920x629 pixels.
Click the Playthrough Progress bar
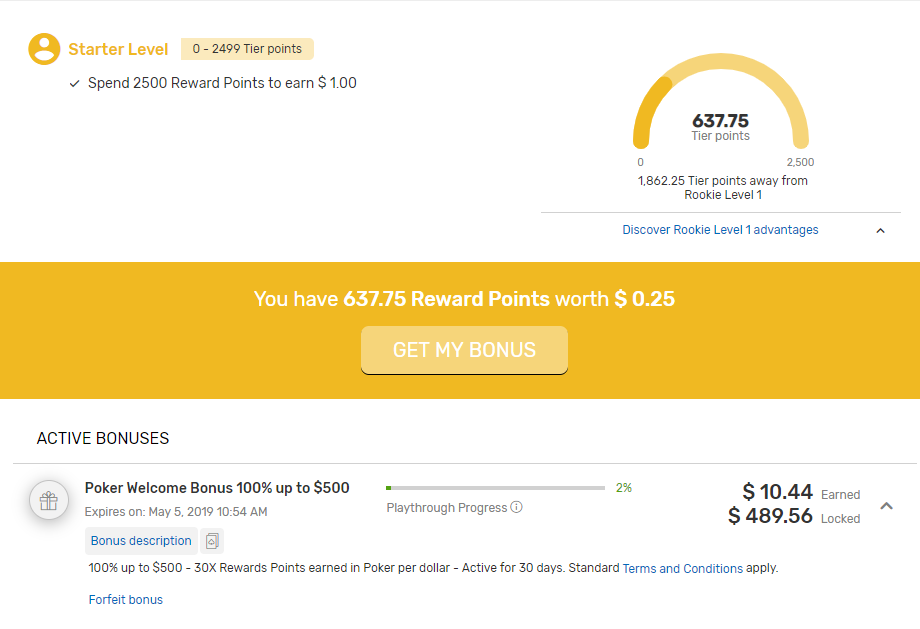[495, 488]
